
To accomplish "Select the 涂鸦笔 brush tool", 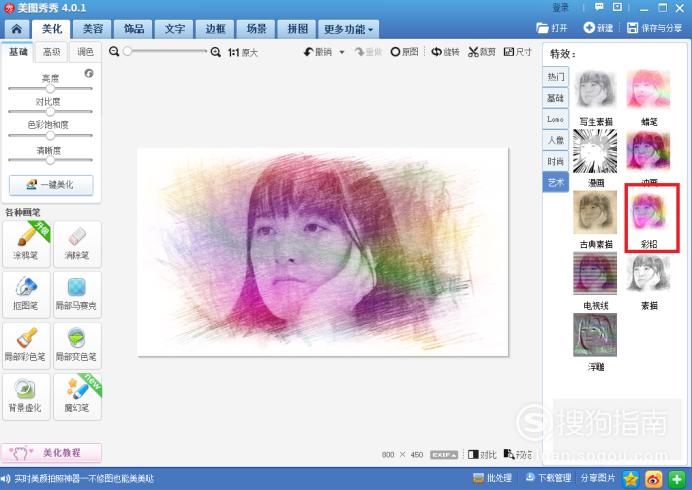I will [26, 244].
